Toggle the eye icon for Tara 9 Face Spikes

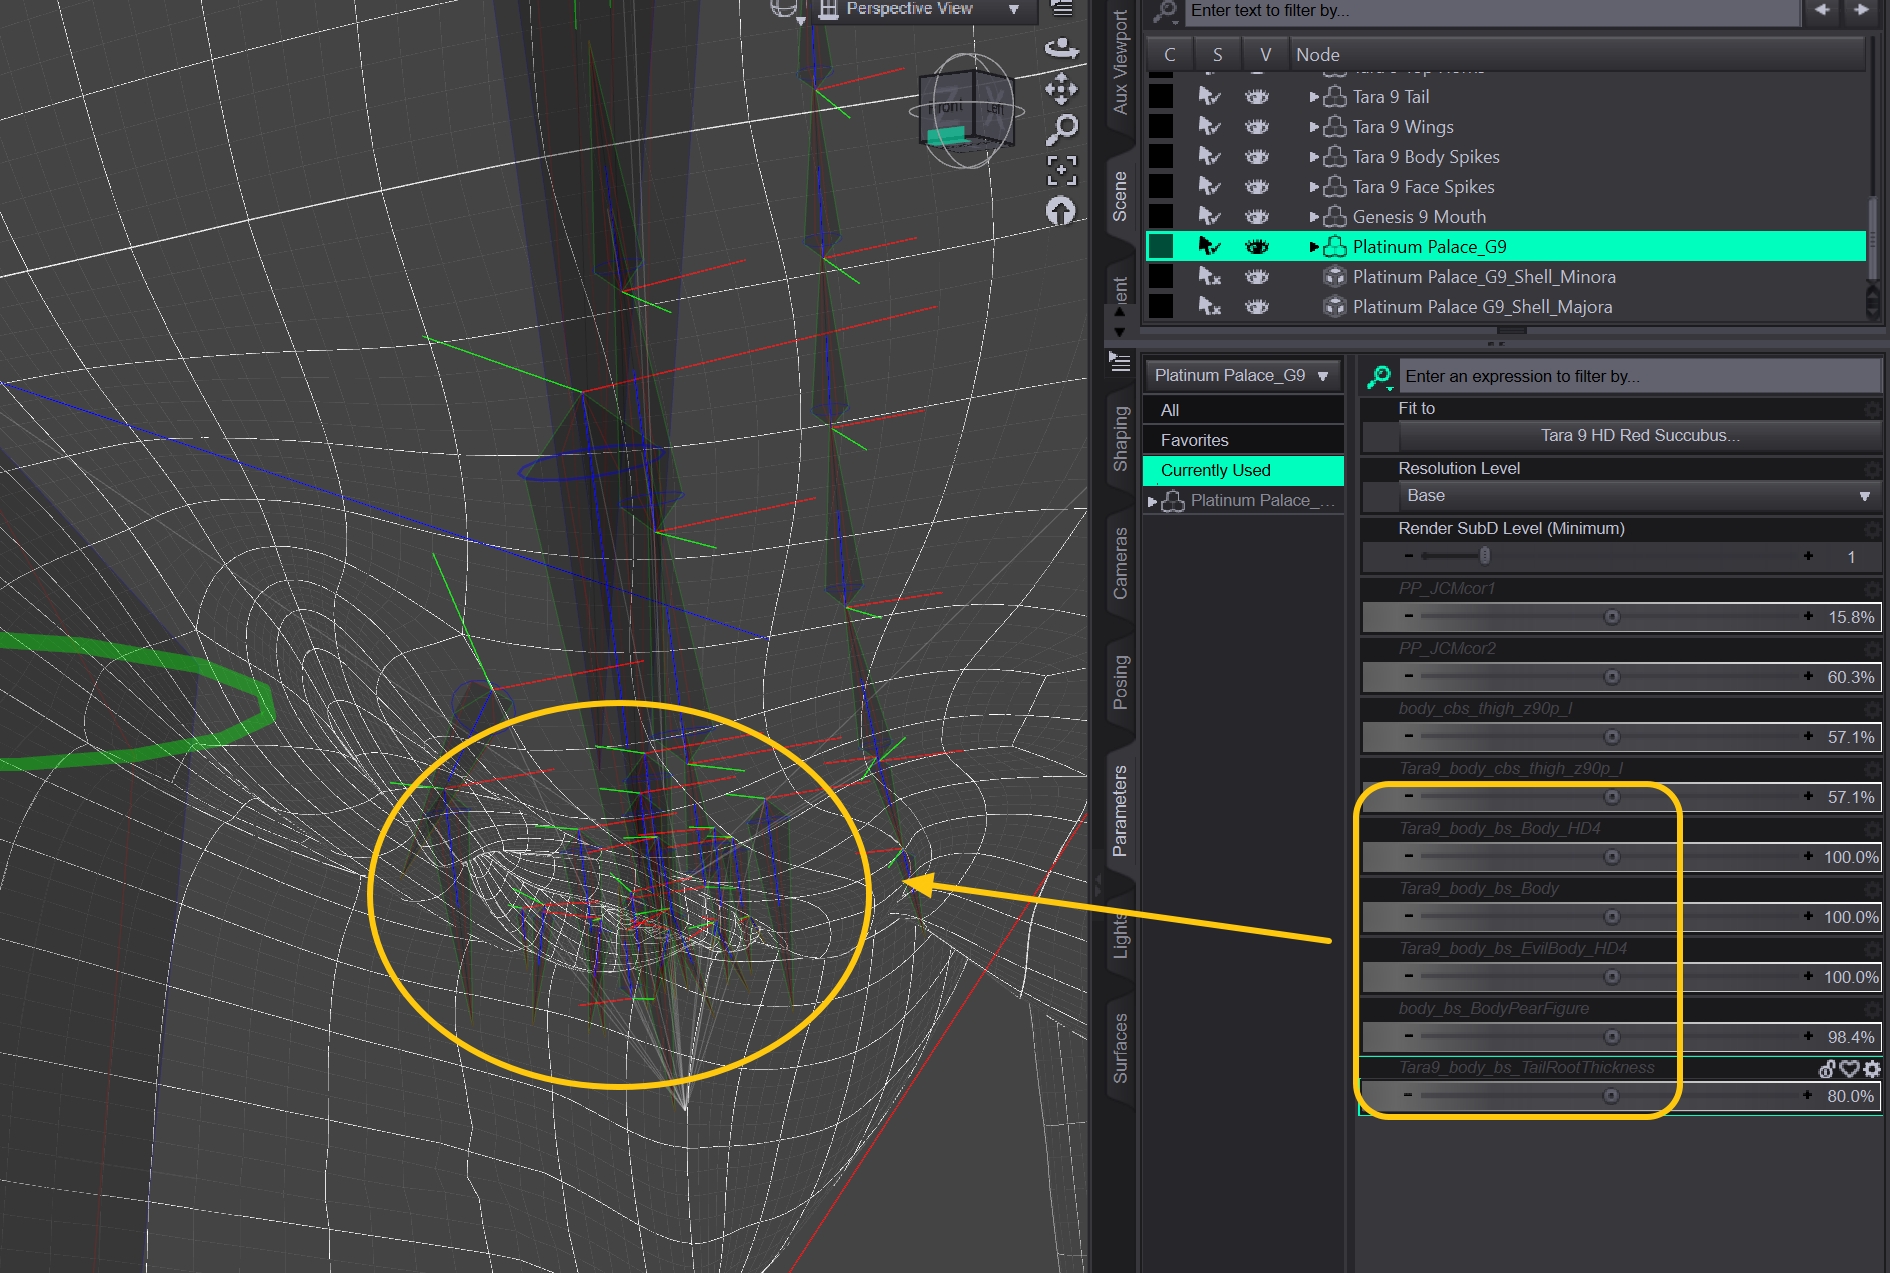coord(1257,187)
